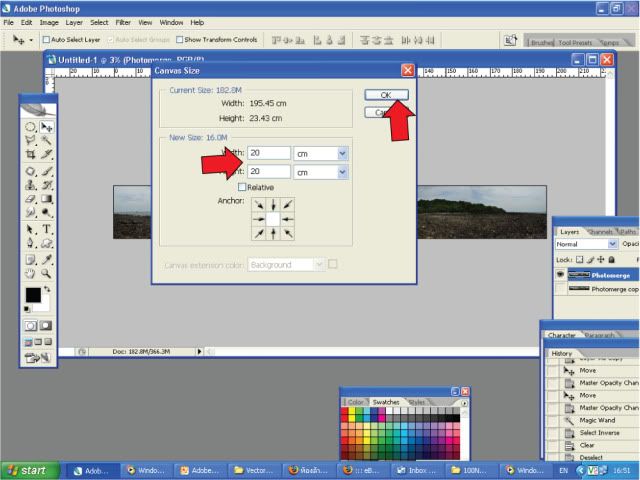Viewport: 640px width, 480px height.
Task: Select the Dodge tool
Action: coord(47,212)
